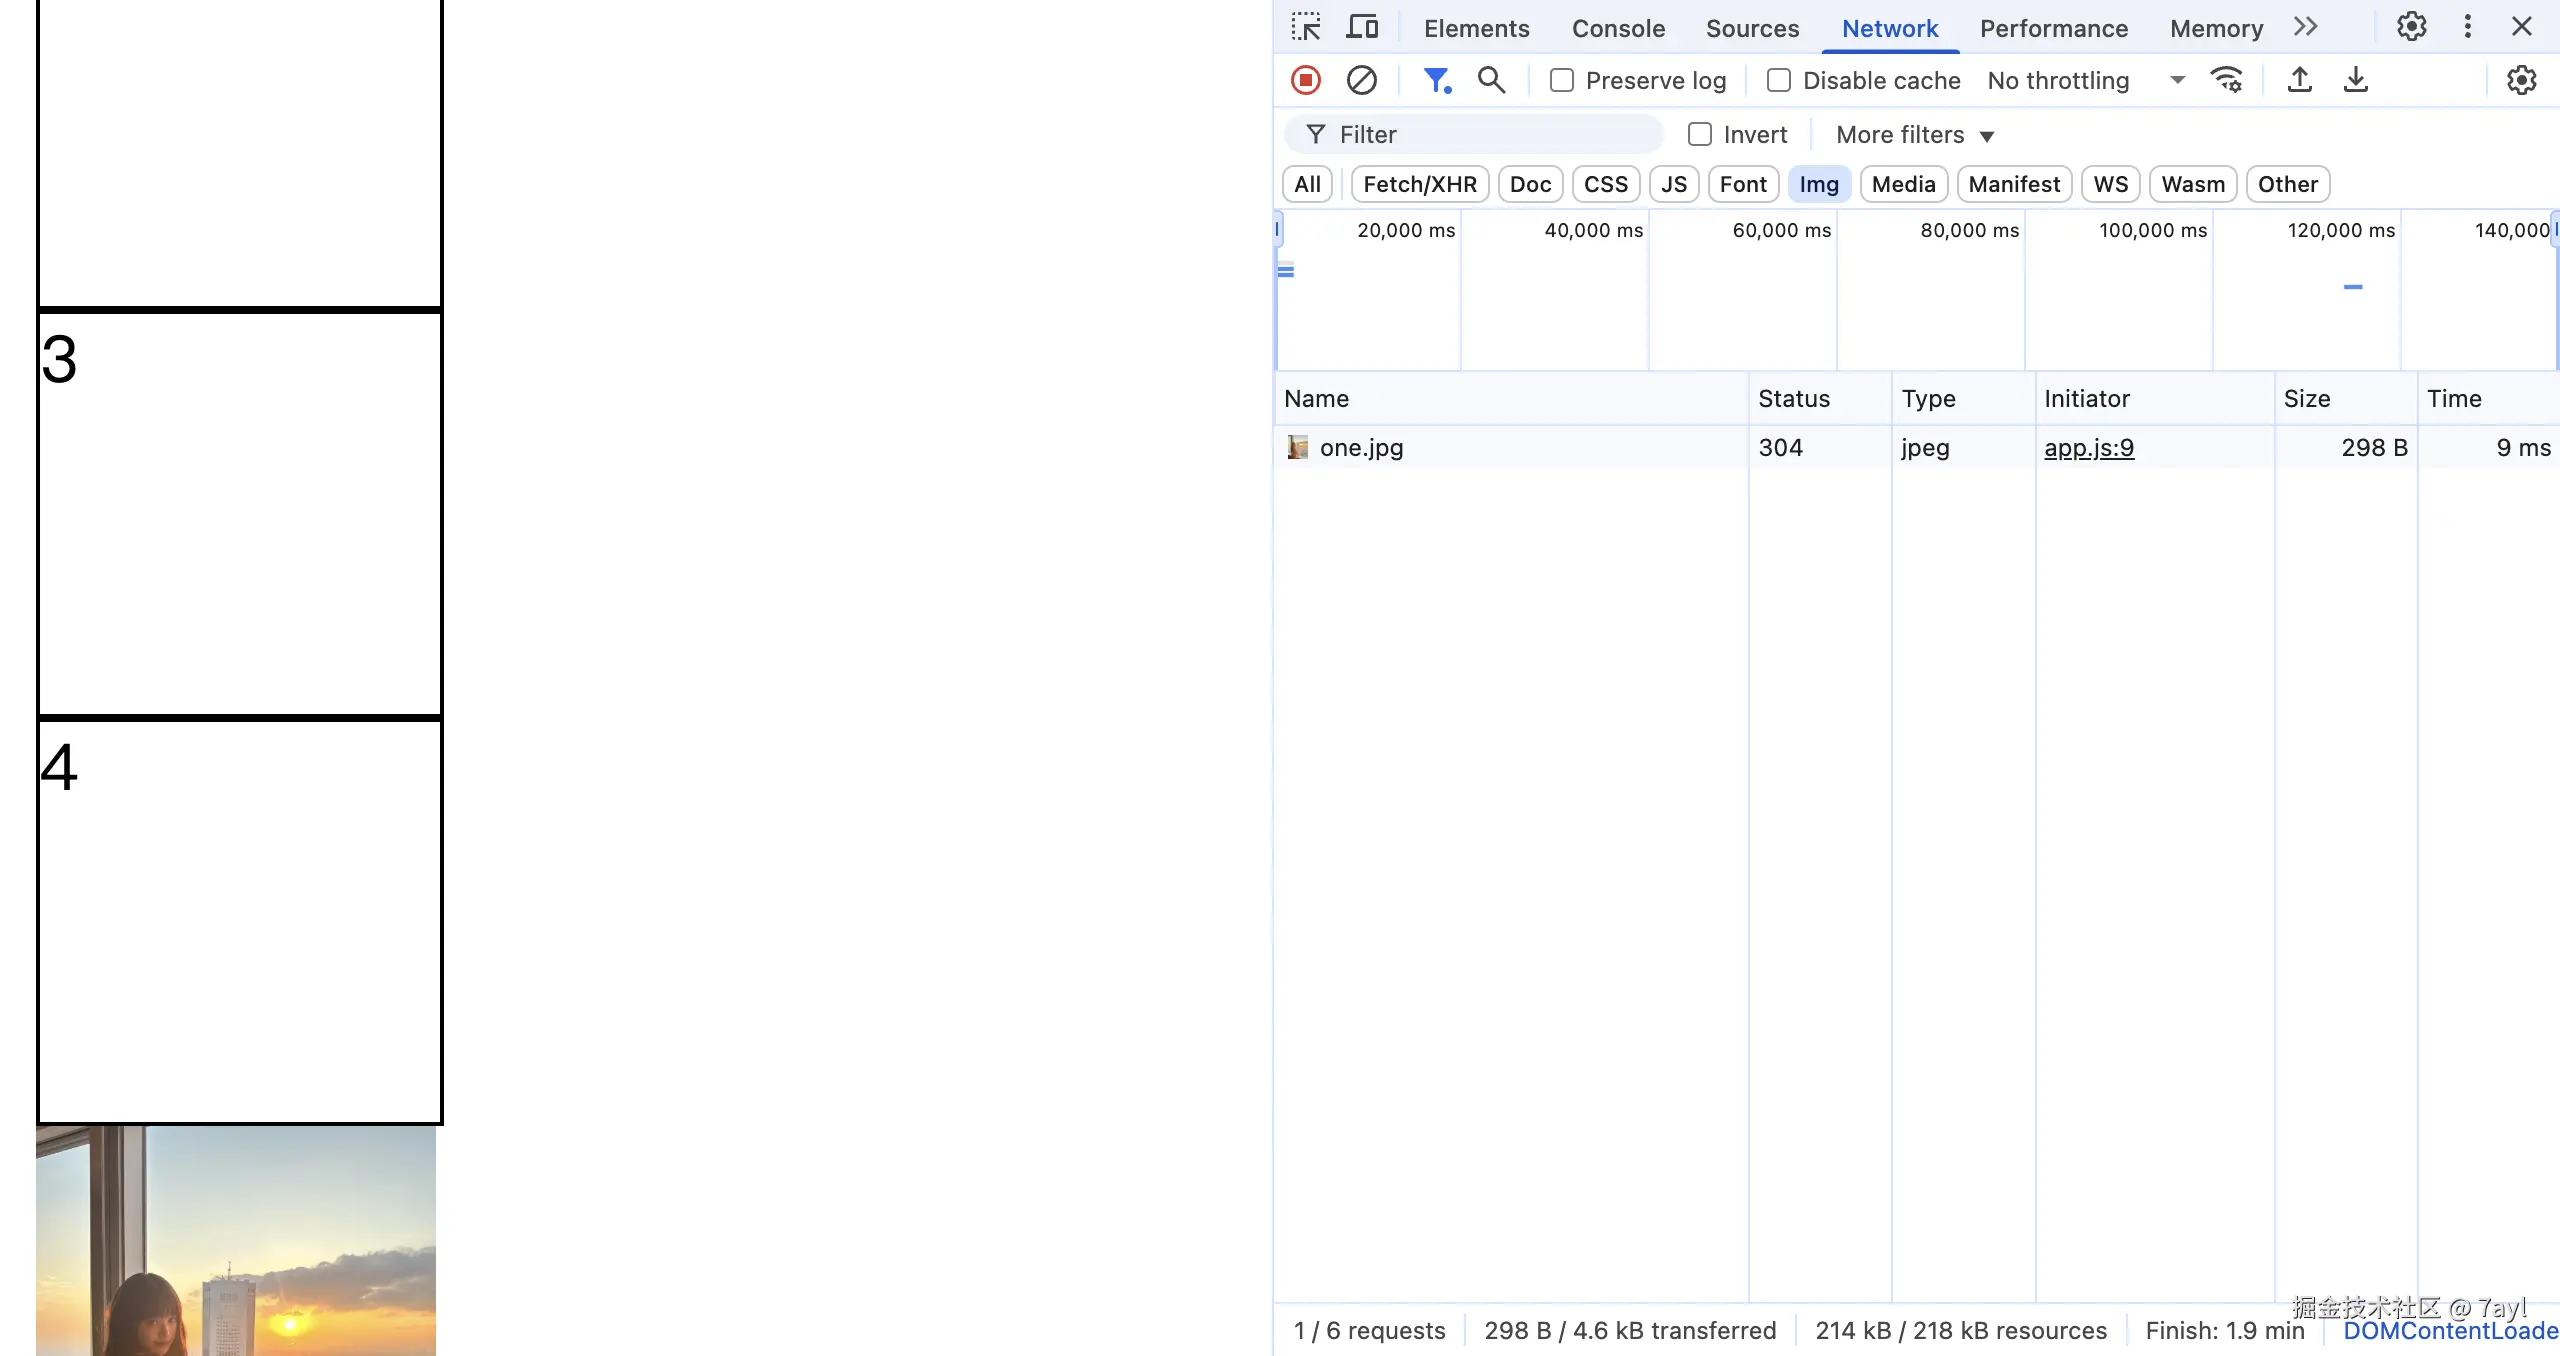Open network search magnifier

click(1491, 80)
